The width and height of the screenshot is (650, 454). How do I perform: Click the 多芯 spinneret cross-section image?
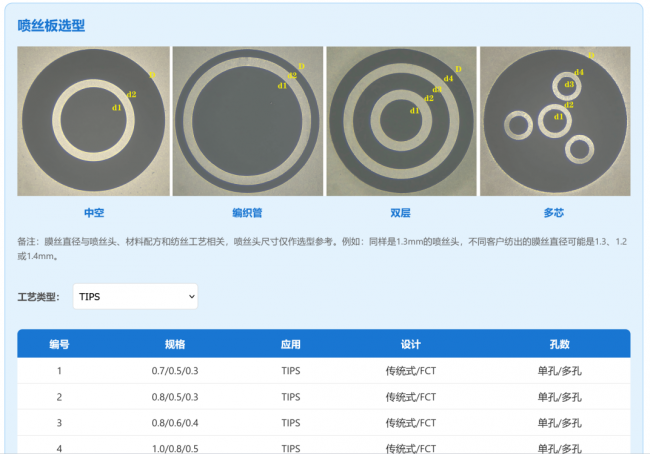click(x=555, y=121)
